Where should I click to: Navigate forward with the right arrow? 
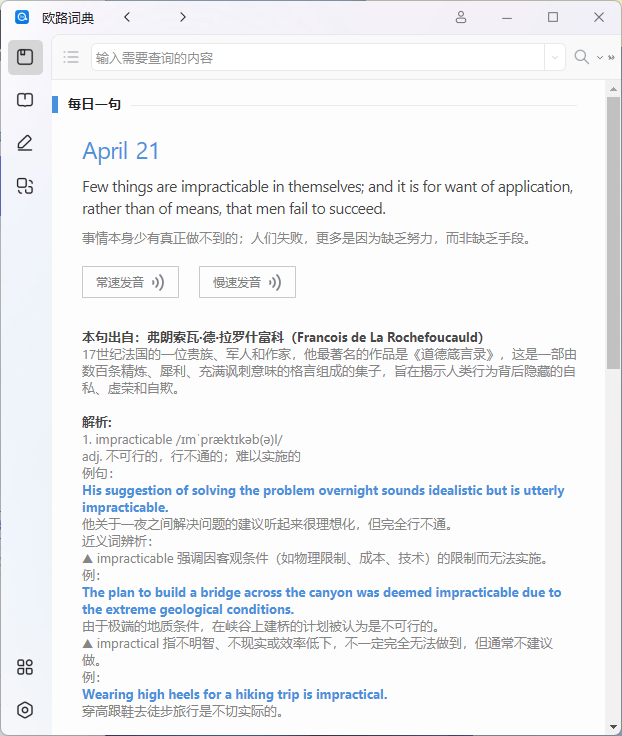[182, 17]
